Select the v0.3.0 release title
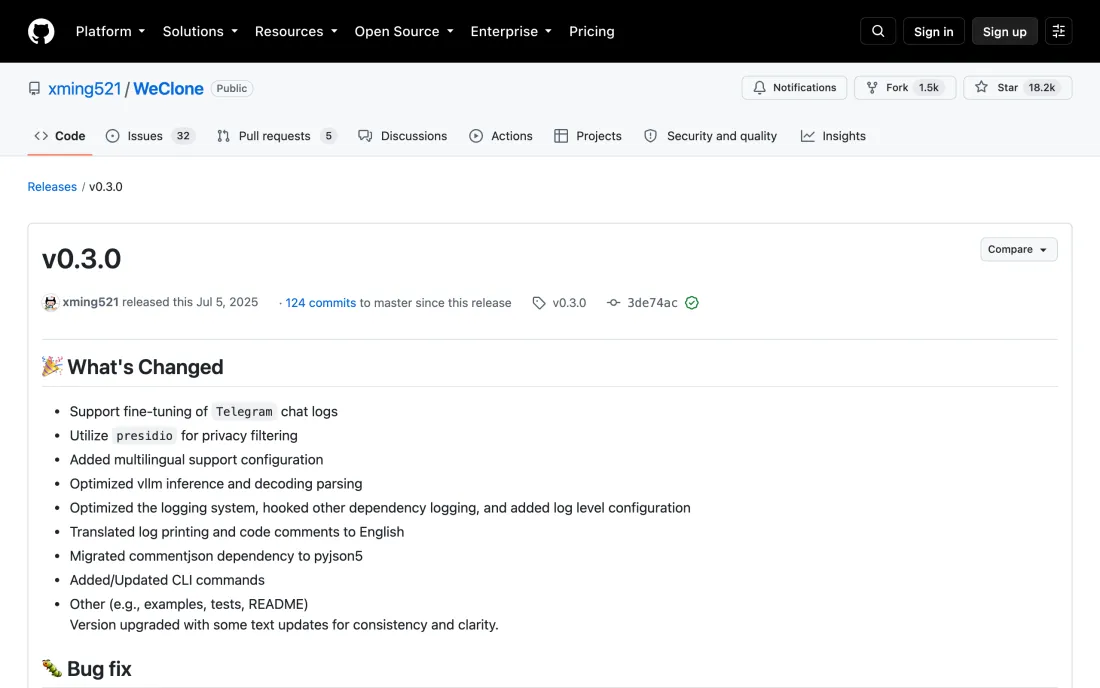 click(x=81, y=259)
